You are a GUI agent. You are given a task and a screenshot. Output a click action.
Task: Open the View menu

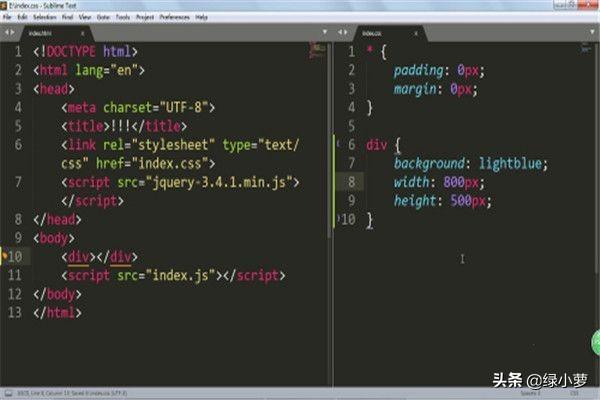[x=85, y=17]
